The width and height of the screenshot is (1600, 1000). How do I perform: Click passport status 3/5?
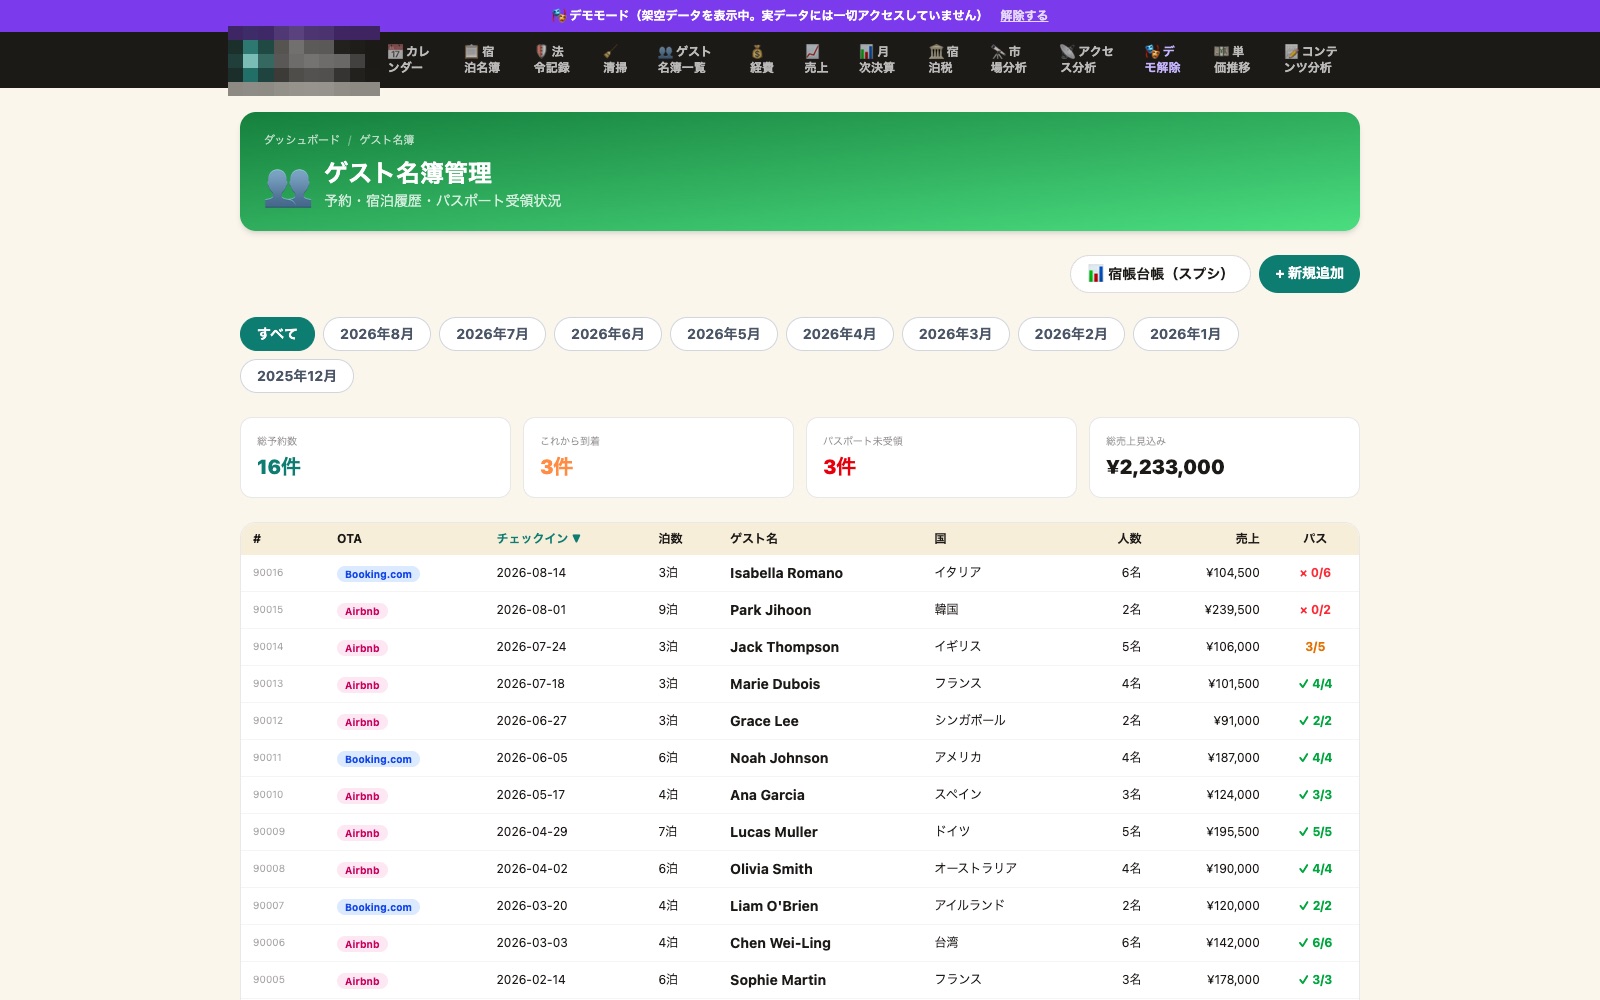coord(1315,647)
